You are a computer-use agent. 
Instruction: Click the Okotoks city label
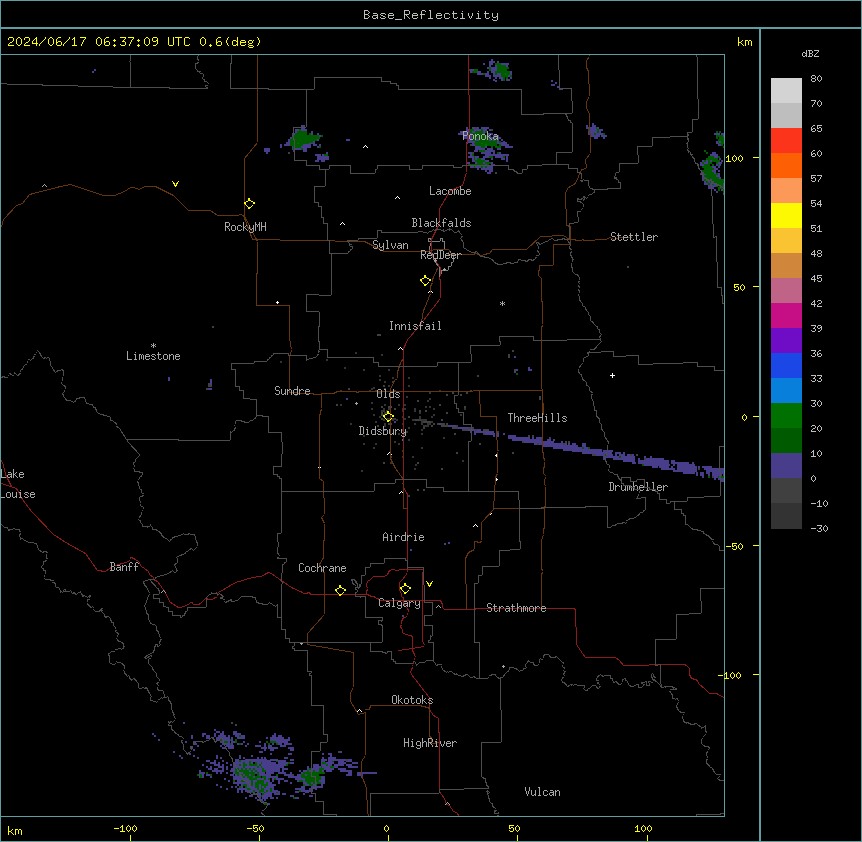[412, 700]
